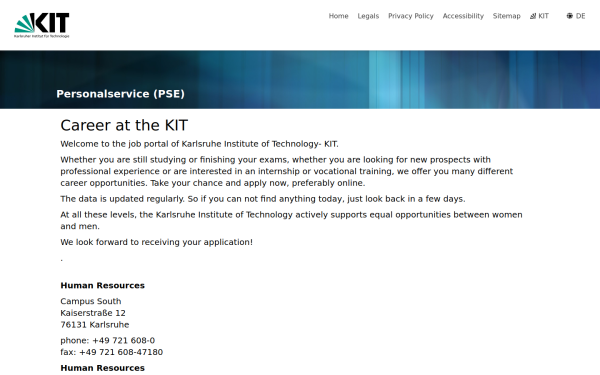Open the Sitemap link
Screen dimensions: 600x375
[x=506, y=16]
